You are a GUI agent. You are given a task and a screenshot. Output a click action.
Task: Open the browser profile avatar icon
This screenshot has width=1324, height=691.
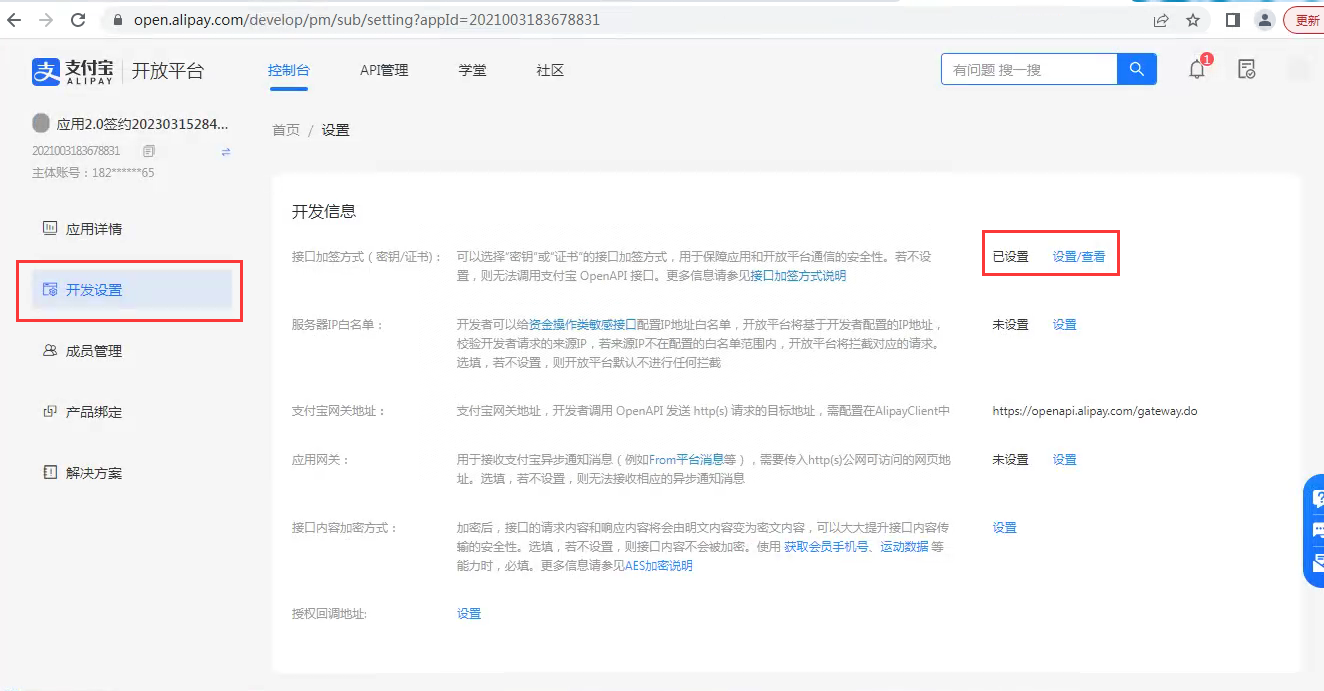(x=1265, y=20)
